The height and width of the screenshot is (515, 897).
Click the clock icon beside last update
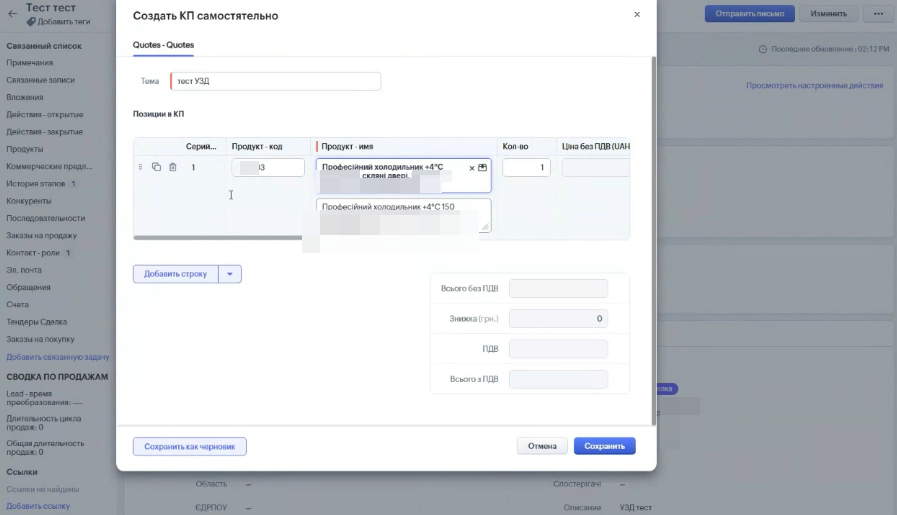point(763,49)
